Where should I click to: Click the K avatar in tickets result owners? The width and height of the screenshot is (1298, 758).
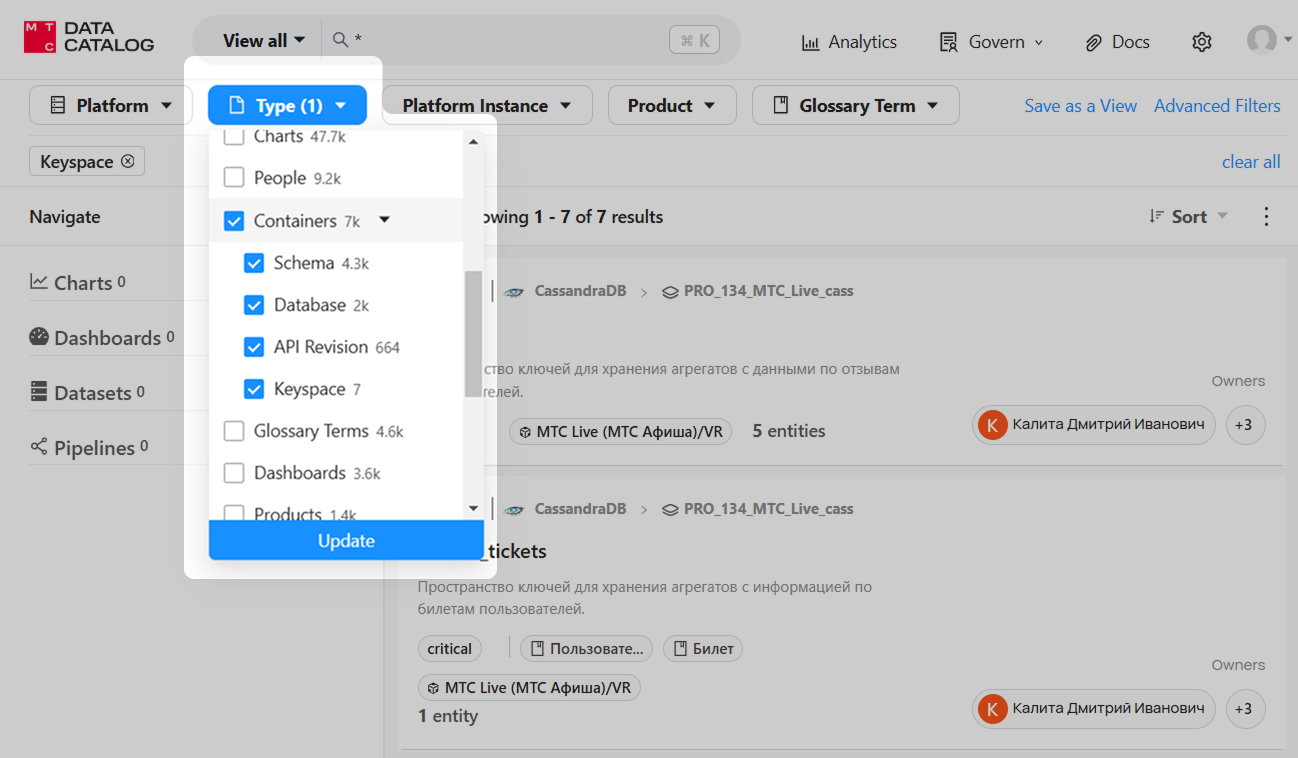pos(993,709)
